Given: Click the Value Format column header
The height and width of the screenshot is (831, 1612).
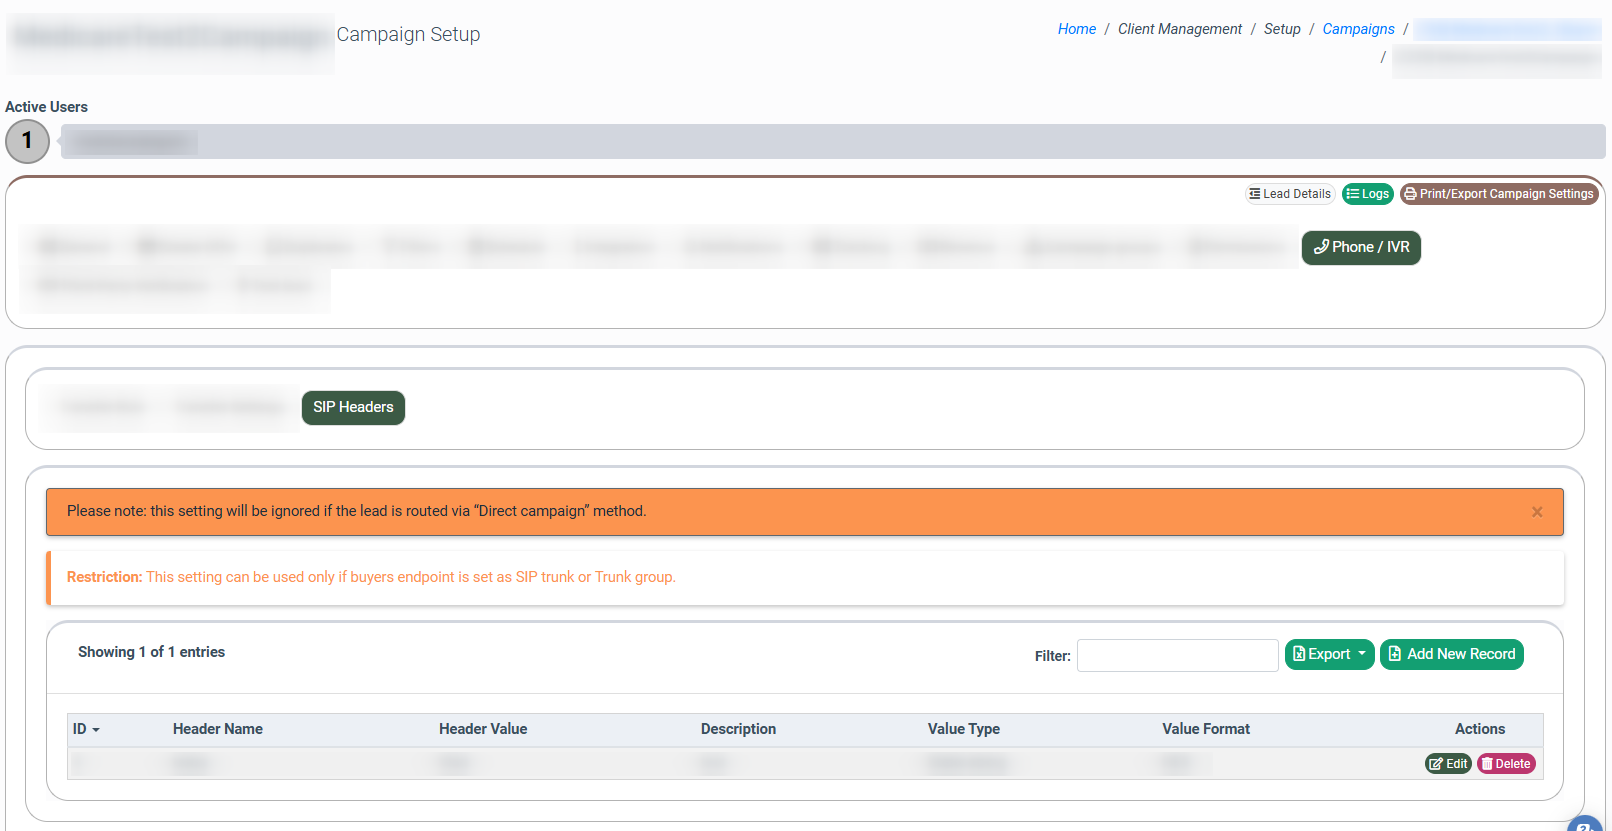Looking at the screenshot, I should coord(1205,729).
